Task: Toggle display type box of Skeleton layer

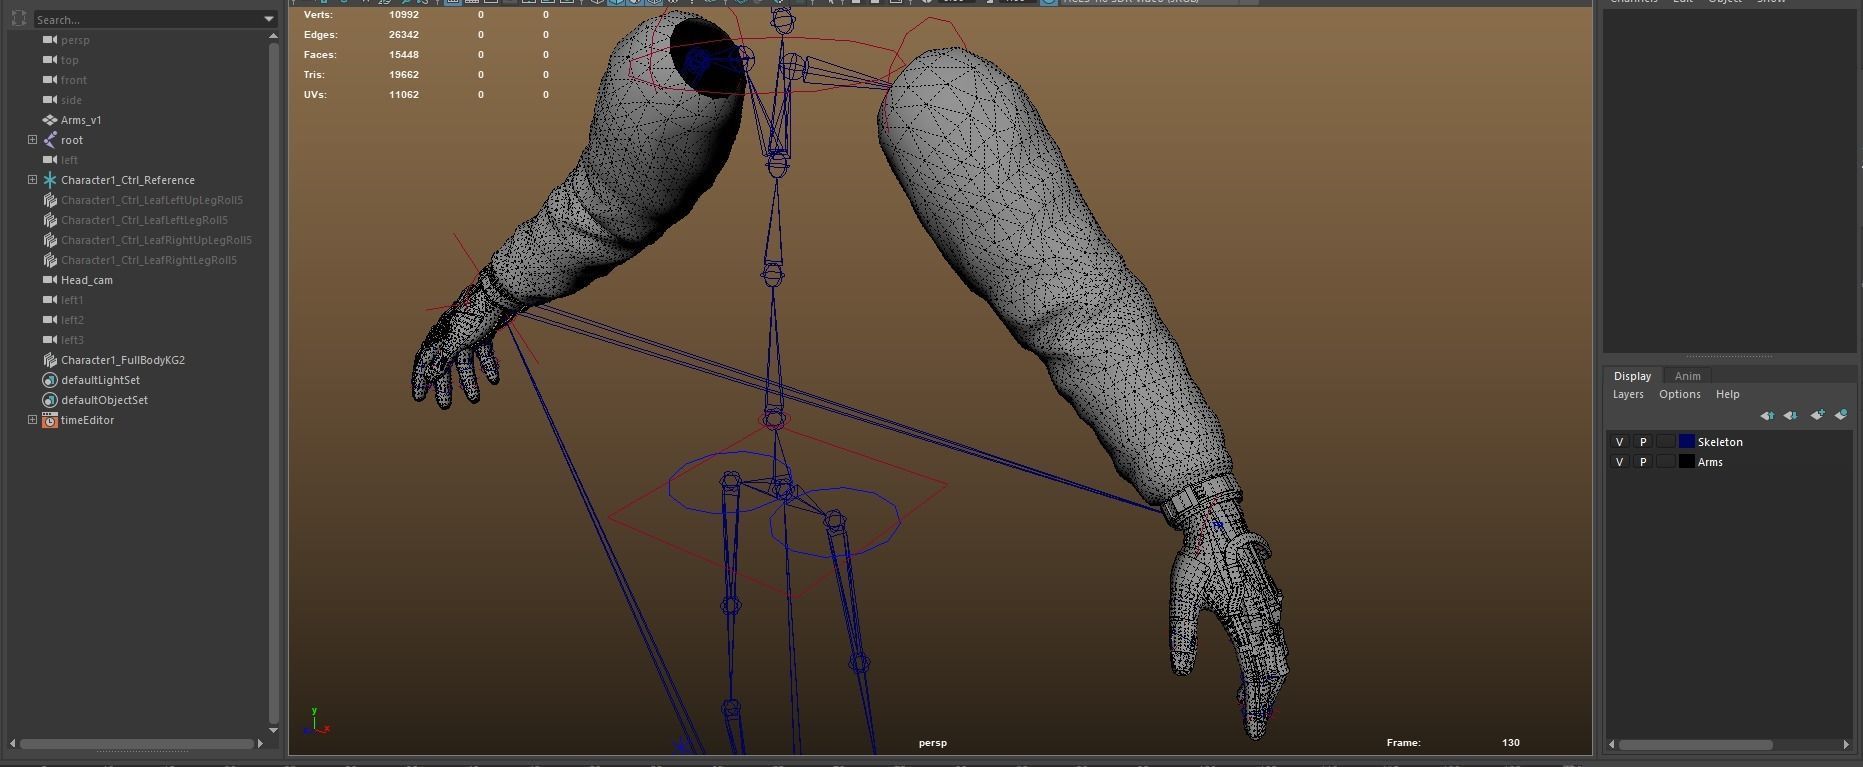Action: 1666,442
